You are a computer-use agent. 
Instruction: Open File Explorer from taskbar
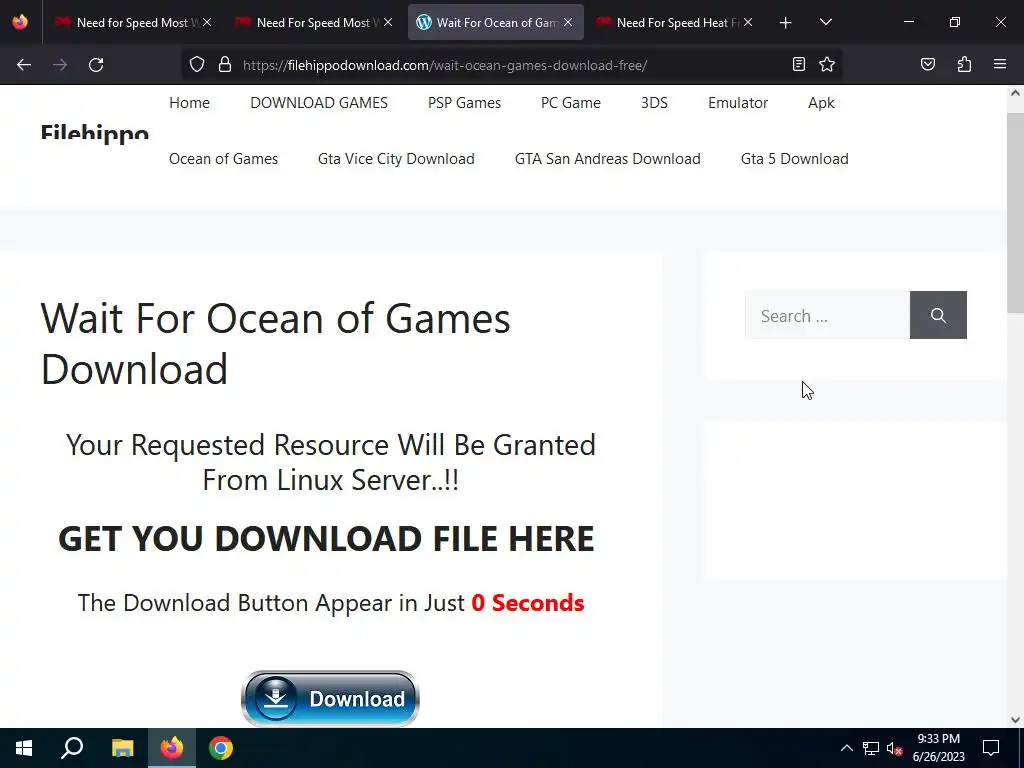pos(122,748)
